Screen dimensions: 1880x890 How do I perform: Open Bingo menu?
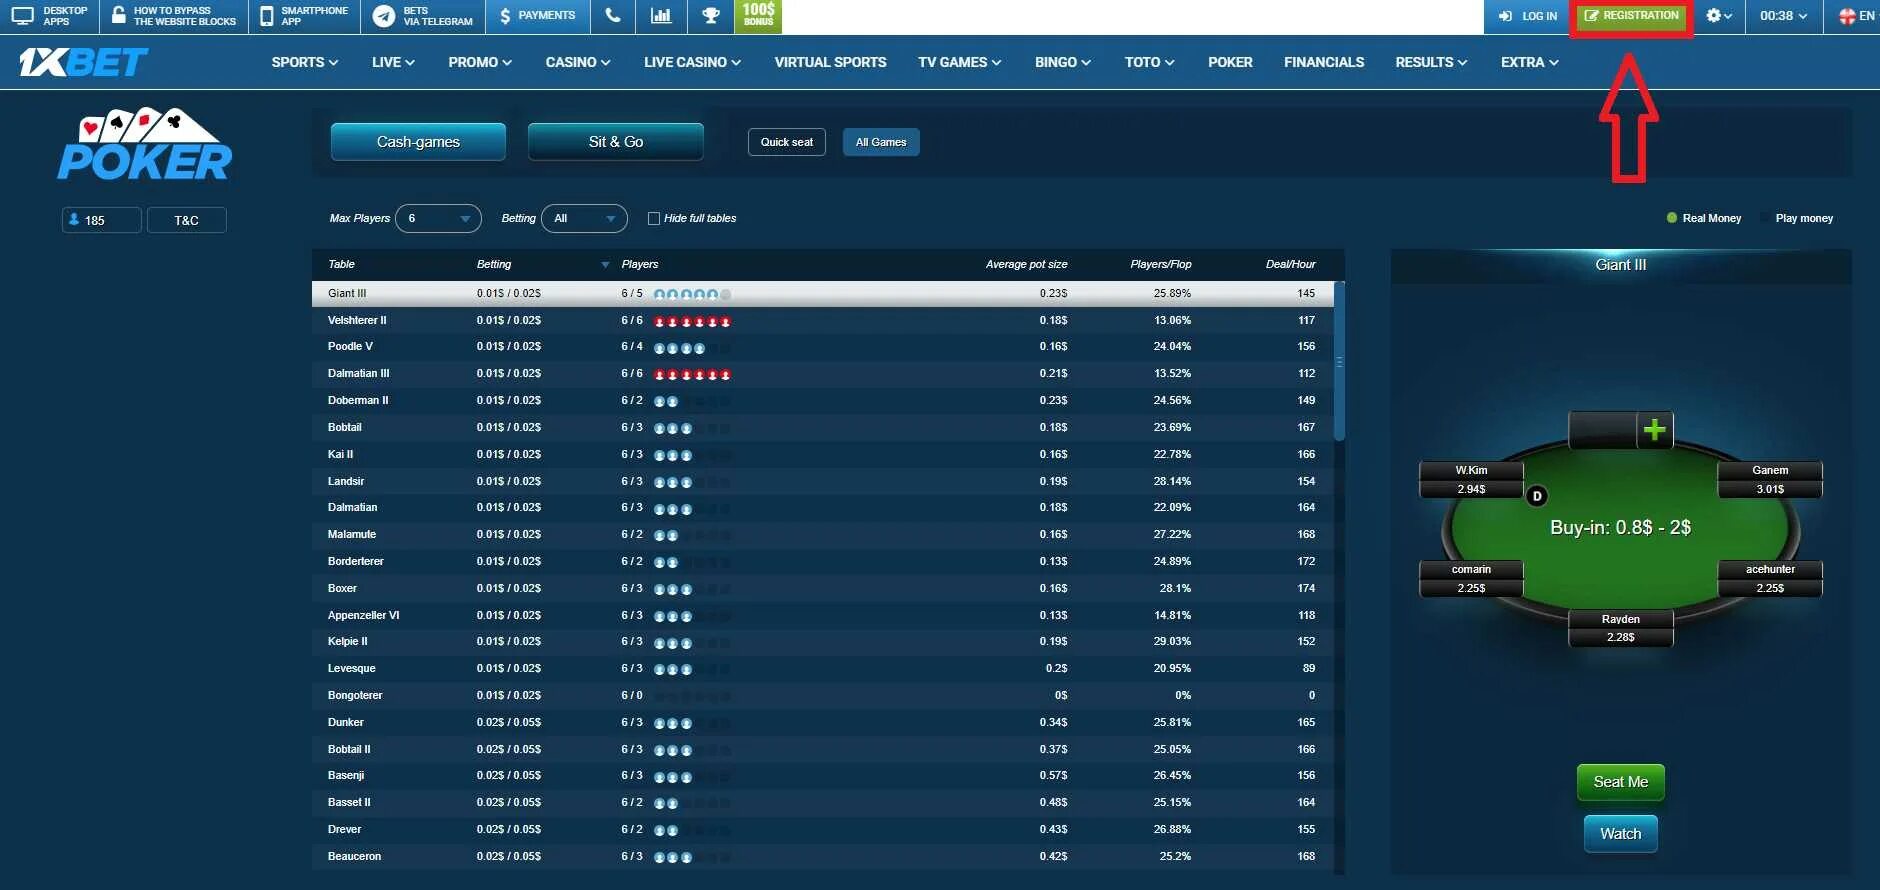pyautogui.click(x=1063, y=62)
